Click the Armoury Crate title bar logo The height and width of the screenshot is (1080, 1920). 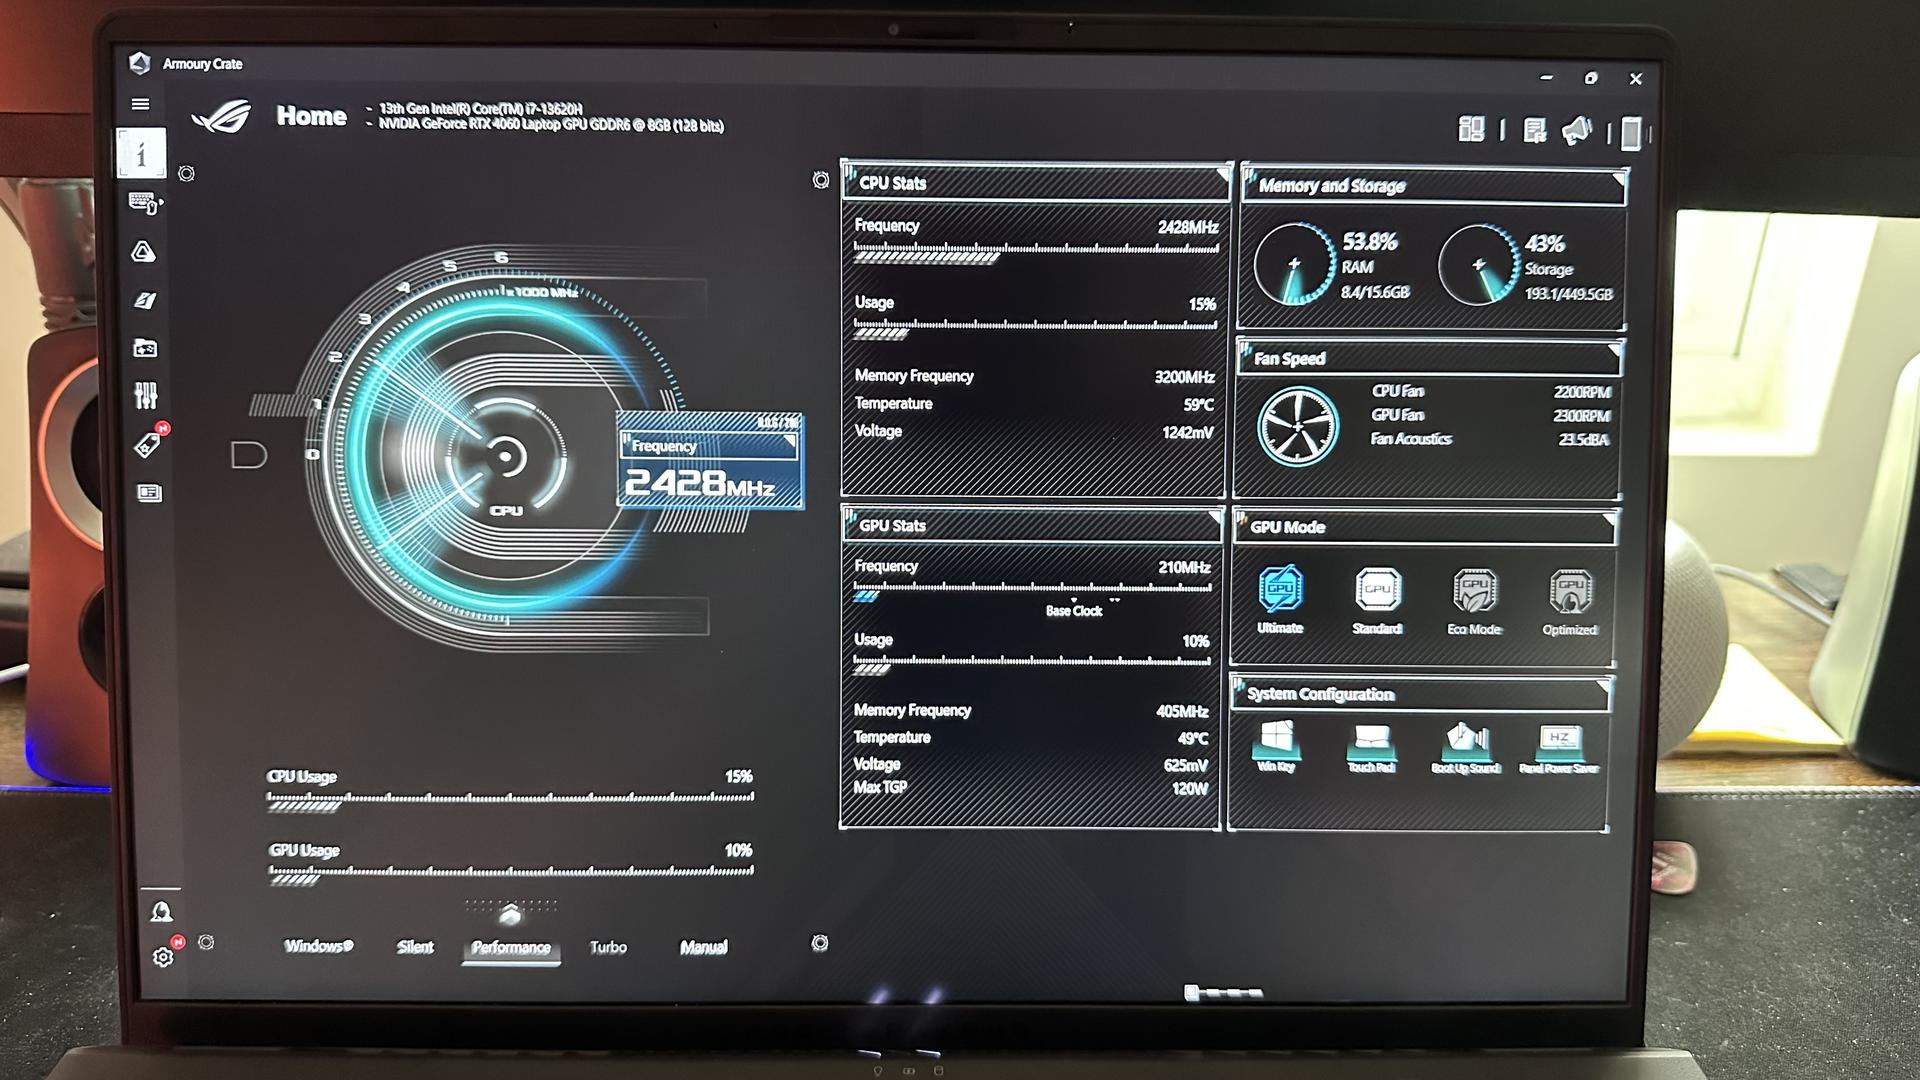[x=140, y=64]
